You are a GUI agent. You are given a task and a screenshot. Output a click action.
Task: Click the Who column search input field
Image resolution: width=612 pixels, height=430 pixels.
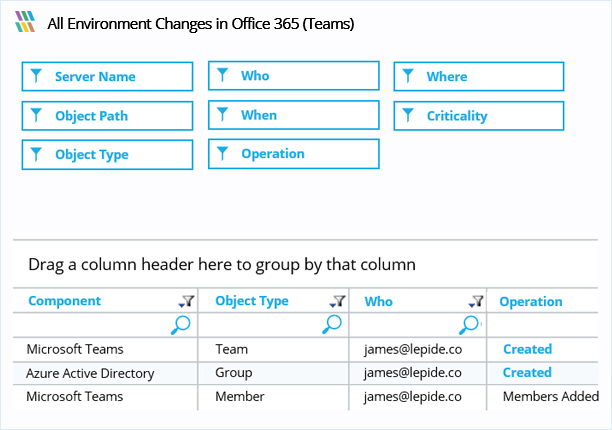point(418,325)
